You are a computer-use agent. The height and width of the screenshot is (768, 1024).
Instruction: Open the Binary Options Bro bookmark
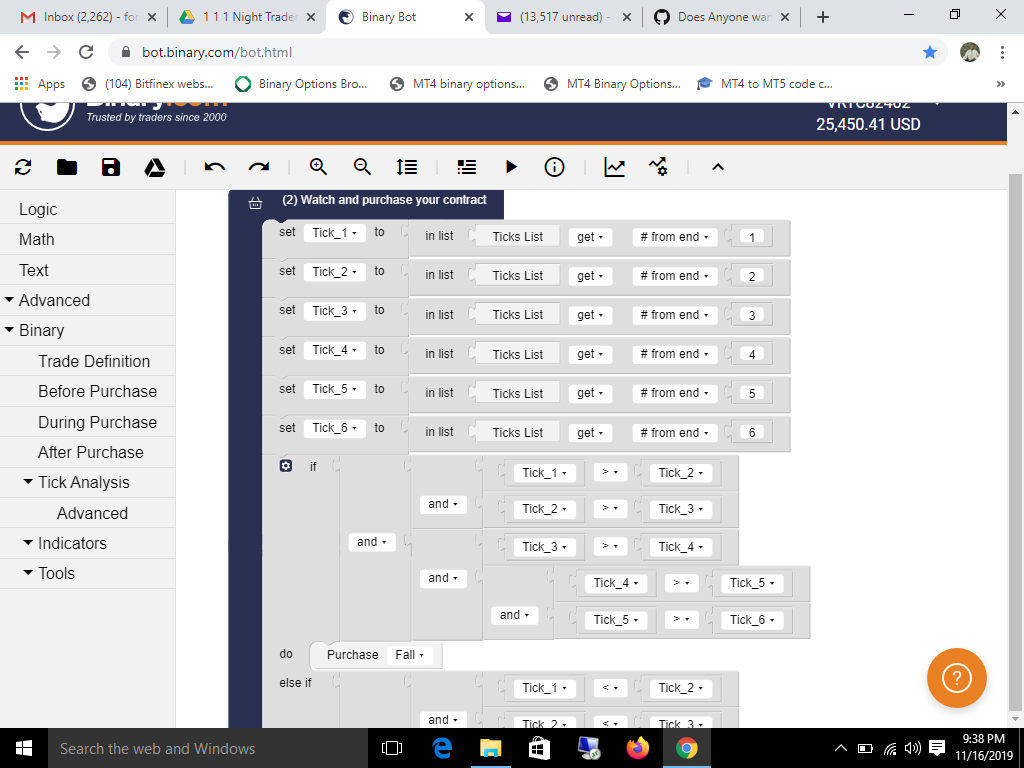point(302,84)
